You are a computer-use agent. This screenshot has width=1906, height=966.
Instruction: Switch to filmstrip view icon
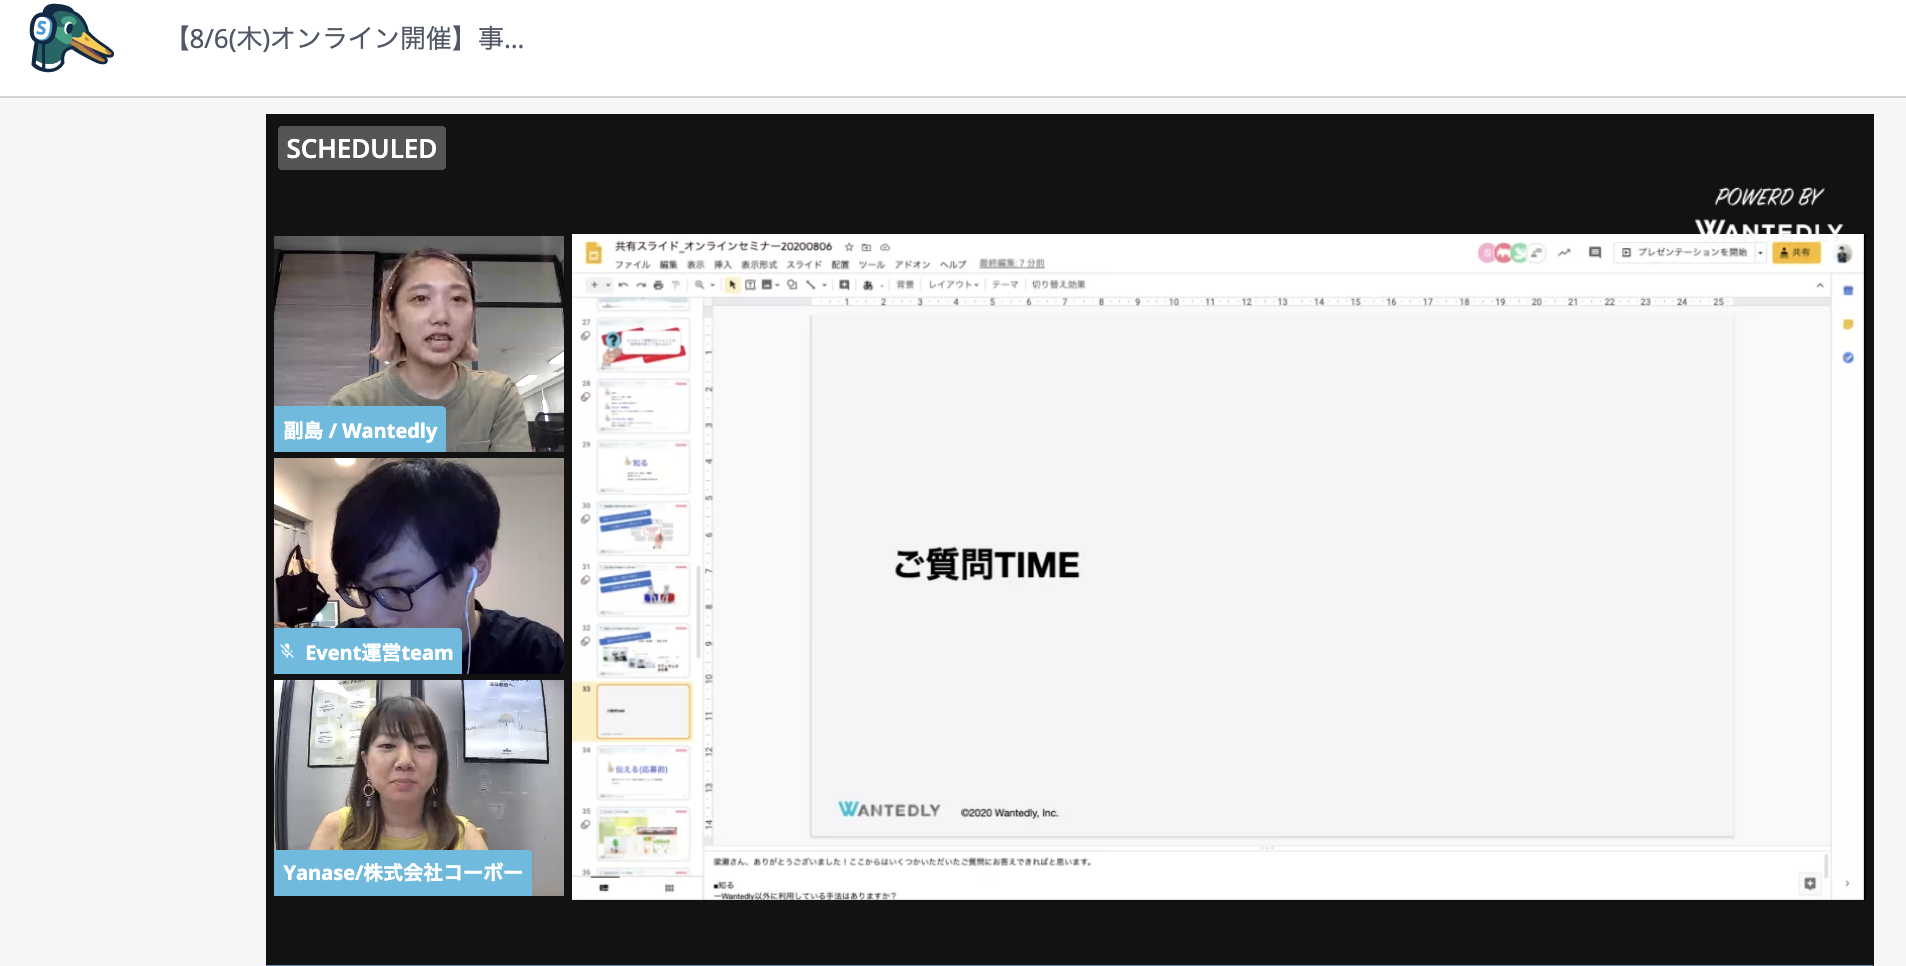(604, 888)
